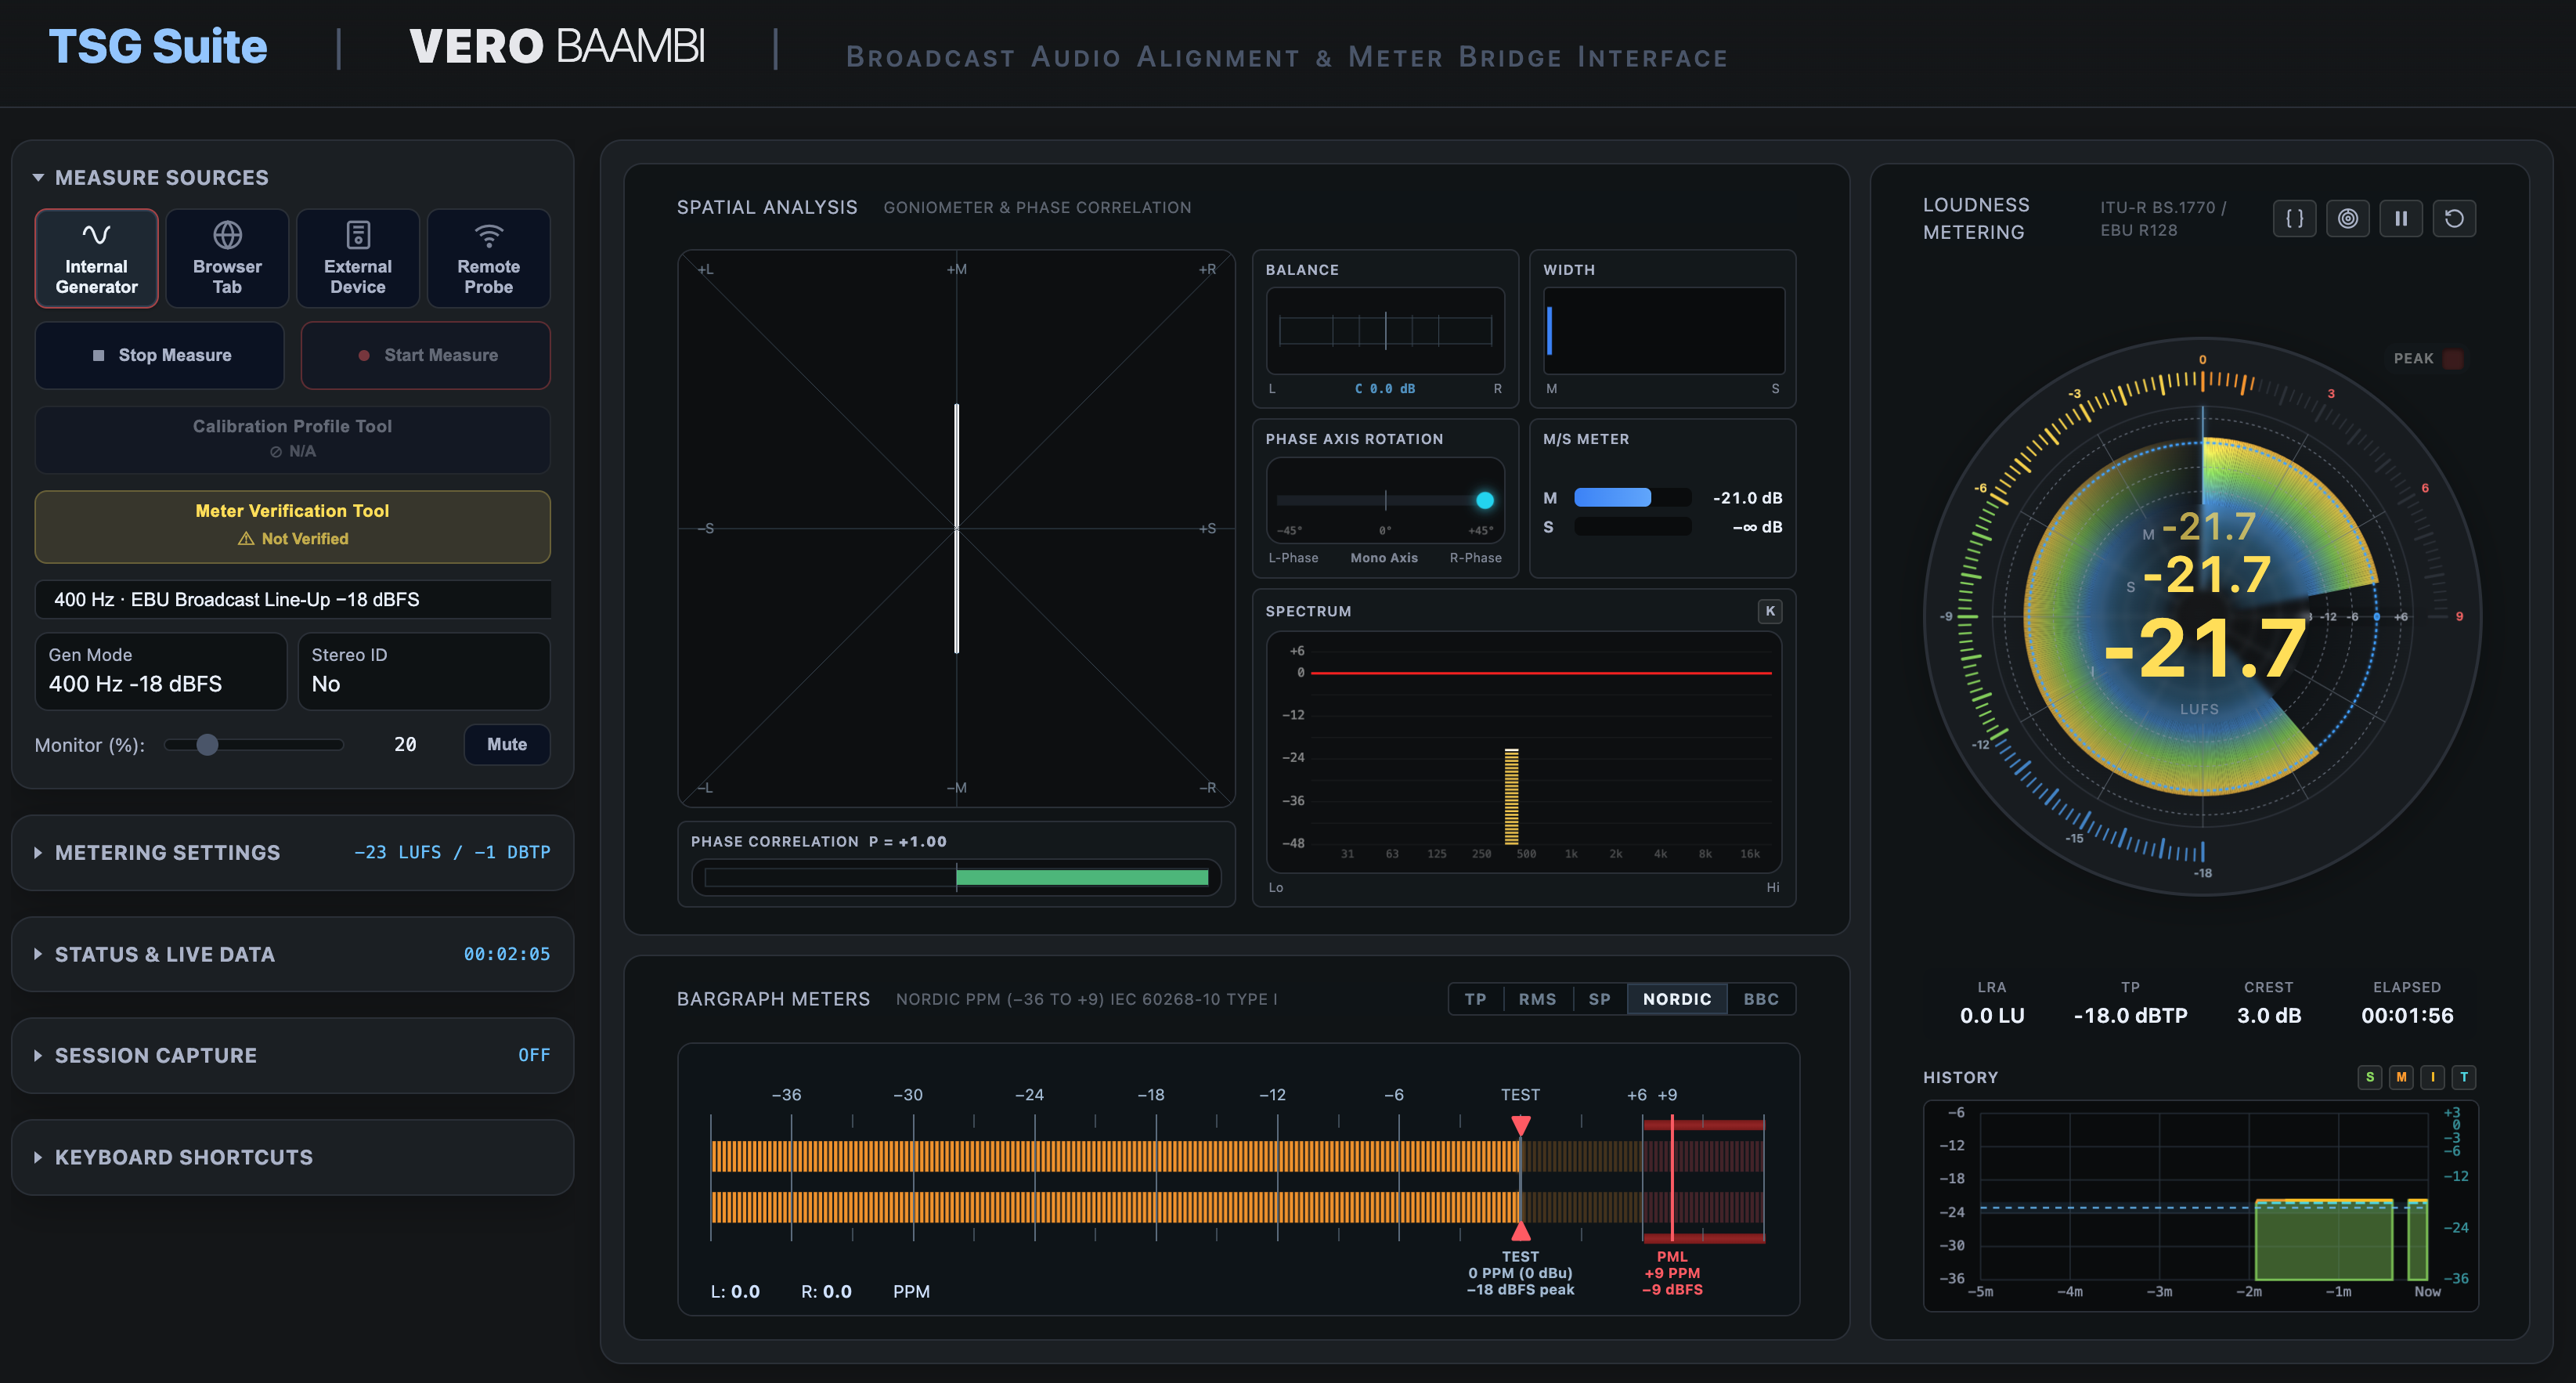Screen dimensions: 2576x1383
Task: Expand Status & Live Data section
Action: (x=292, y=954)
